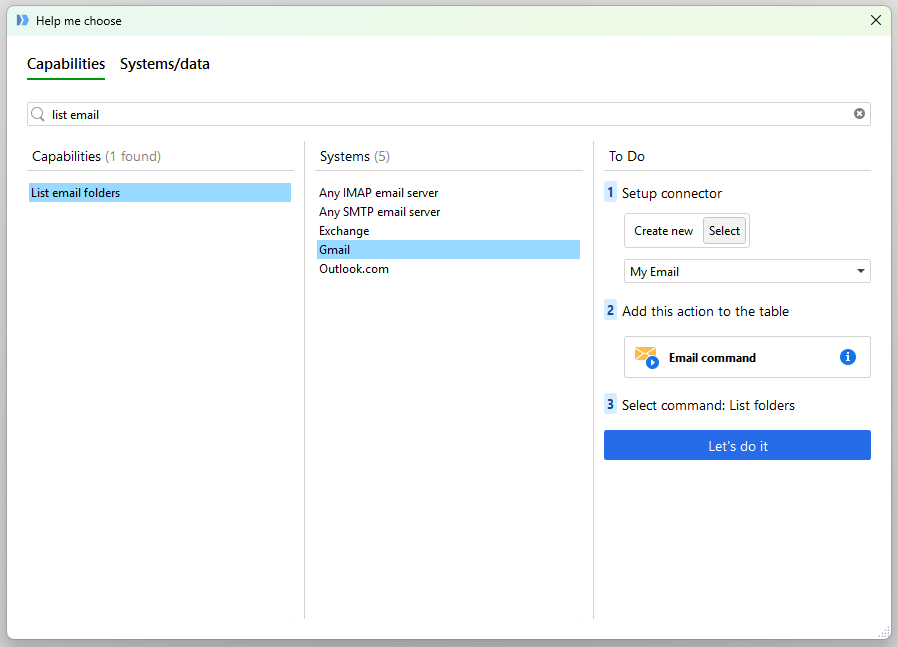This screenshot has width=898, height=647.
Task: Choose the Select connector option
Action: 724,231
